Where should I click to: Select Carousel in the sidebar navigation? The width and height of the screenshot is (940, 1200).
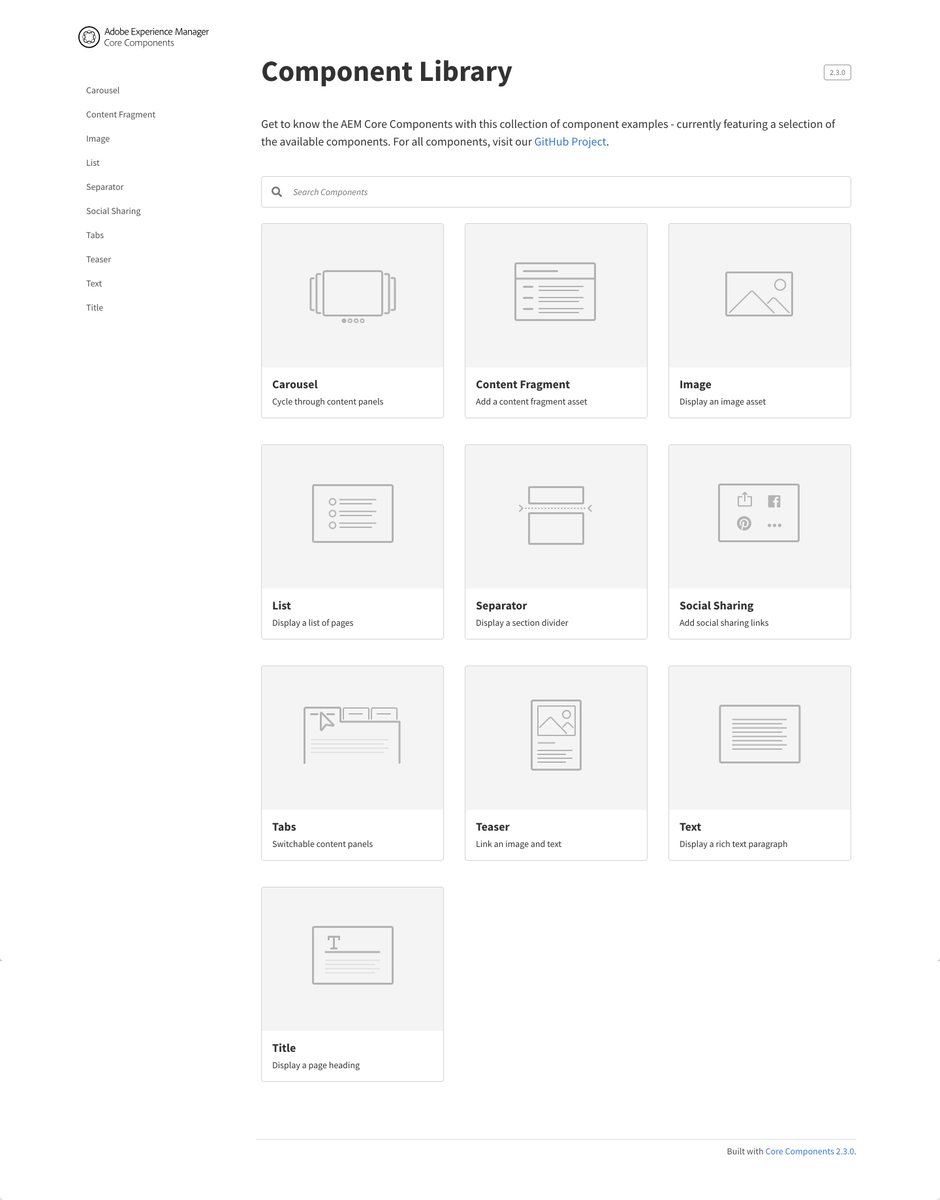tap(102, 90)
